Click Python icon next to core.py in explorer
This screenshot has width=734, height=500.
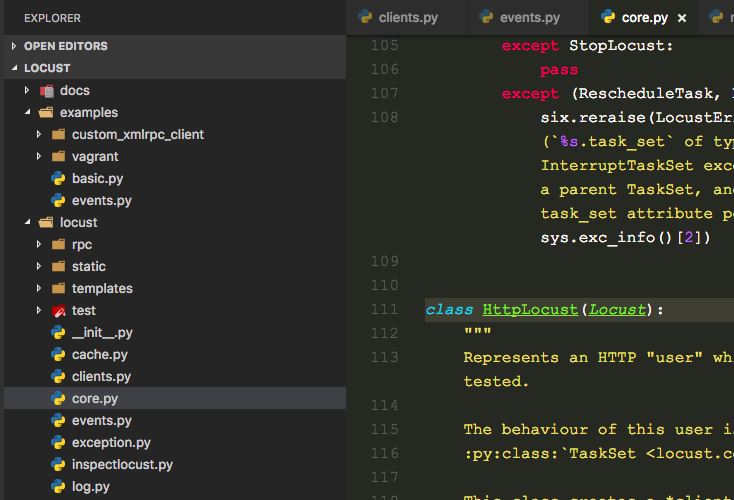(x=58, y=398)
